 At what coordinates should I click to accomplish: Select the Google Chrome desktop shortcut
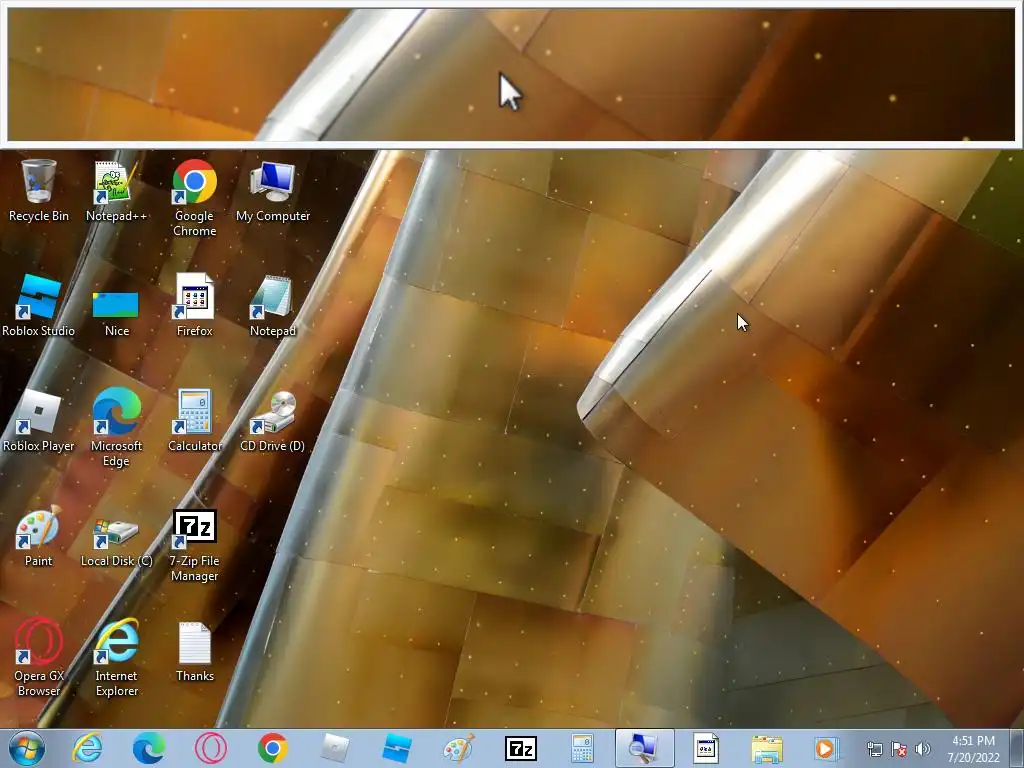pyautogui.click(x=195, y=197)
